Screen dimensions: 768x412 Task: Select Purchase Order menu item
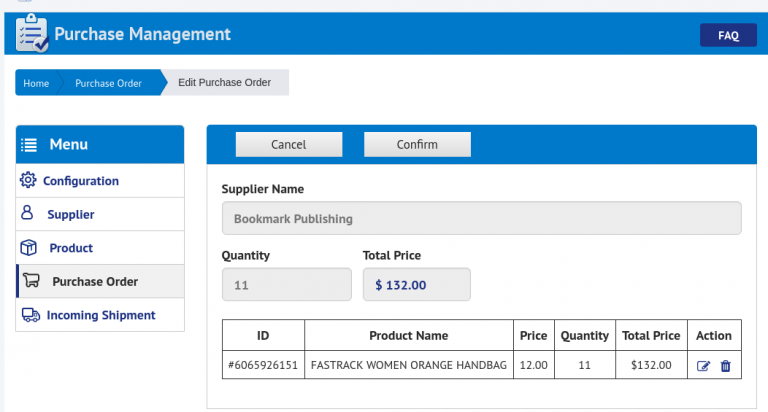100,281
